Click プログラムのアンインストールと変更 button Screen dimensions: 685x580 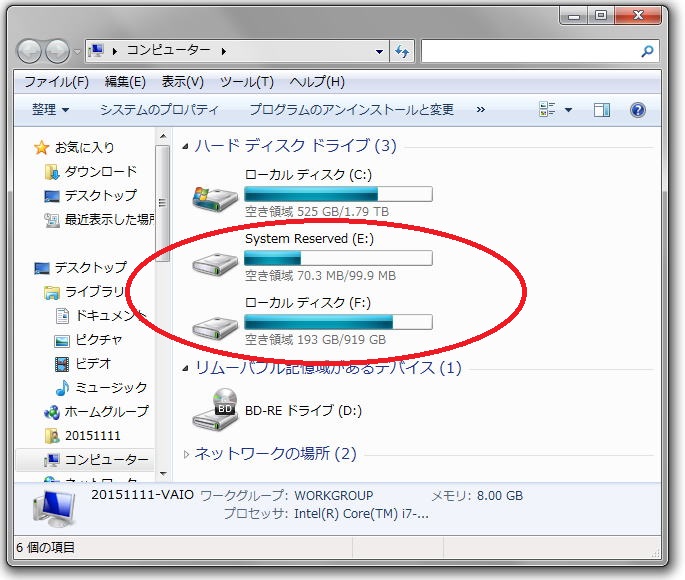point(351,109)
